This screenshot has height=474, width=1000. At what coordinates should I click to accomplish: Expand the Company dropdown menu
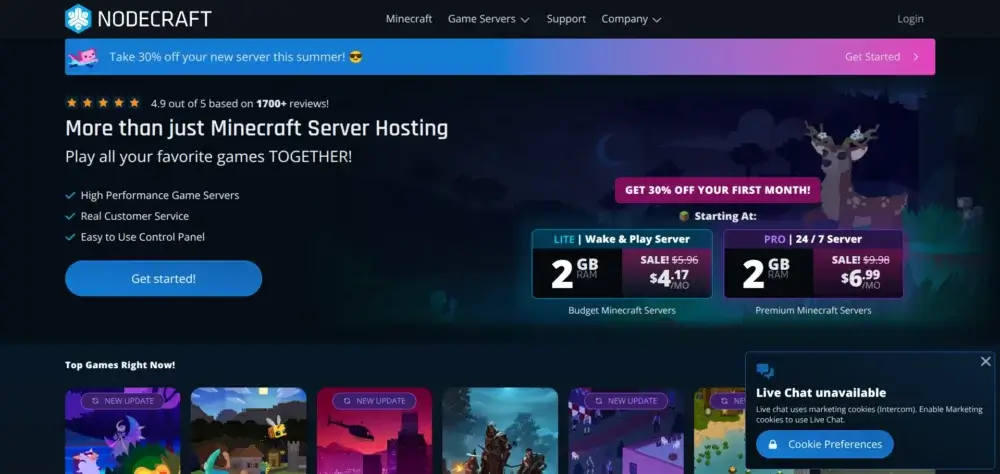631,19
